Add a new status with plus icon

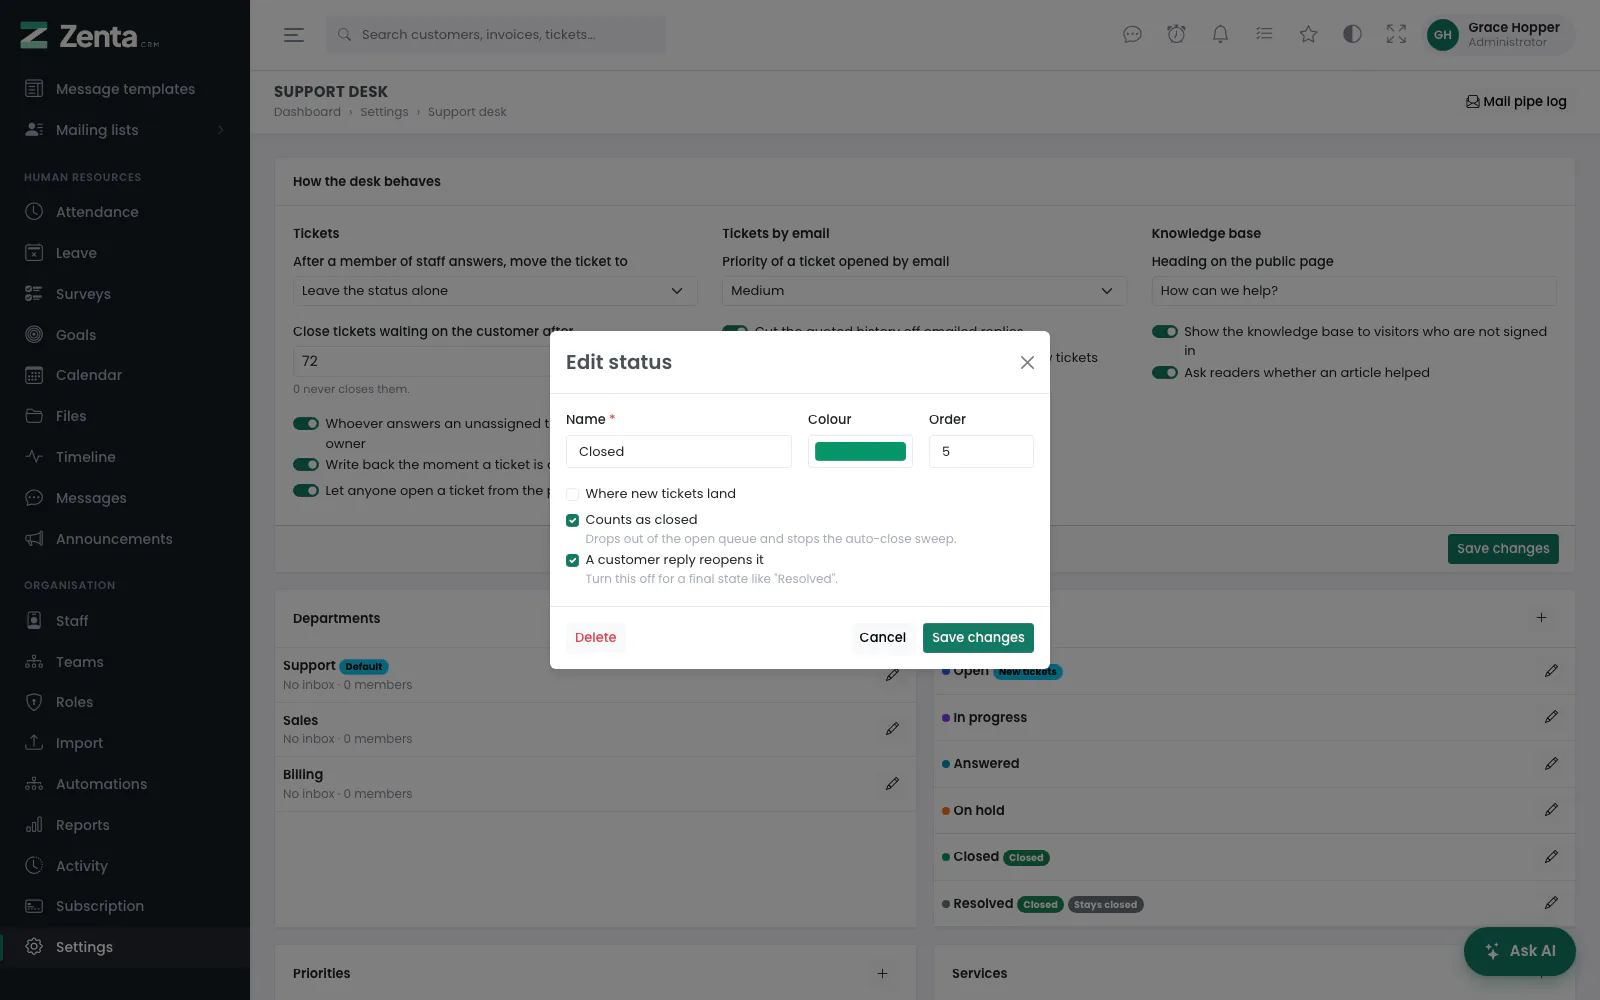[x=1541, y=618]
